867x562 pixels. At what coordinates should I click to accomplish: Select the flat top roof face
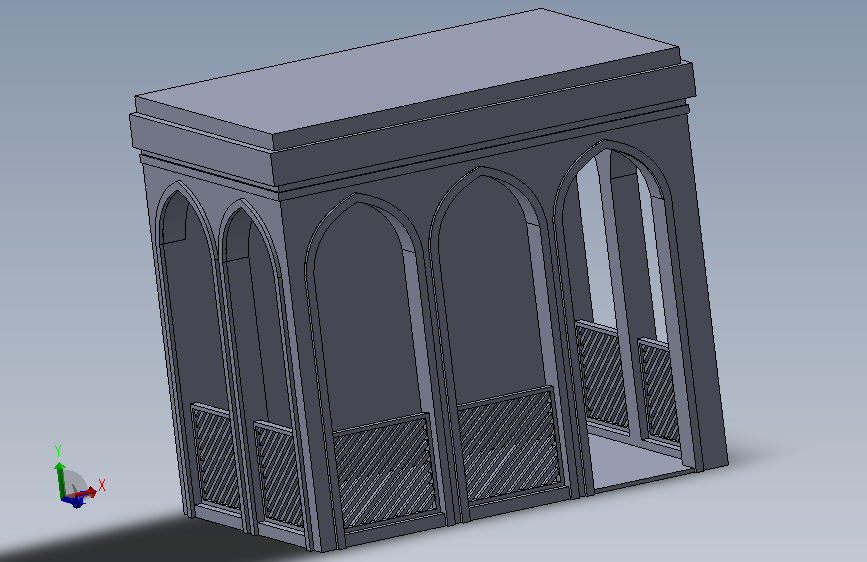coord(406,77)
